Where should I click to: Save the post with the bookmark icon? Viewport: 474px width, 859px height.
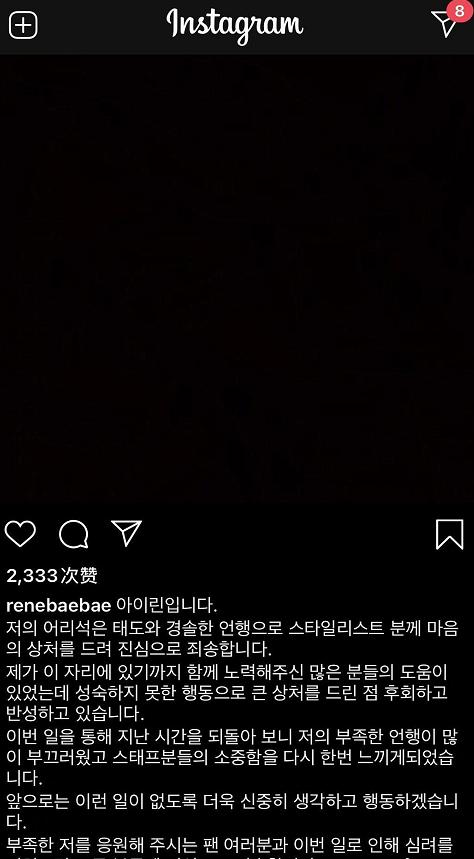449,534
